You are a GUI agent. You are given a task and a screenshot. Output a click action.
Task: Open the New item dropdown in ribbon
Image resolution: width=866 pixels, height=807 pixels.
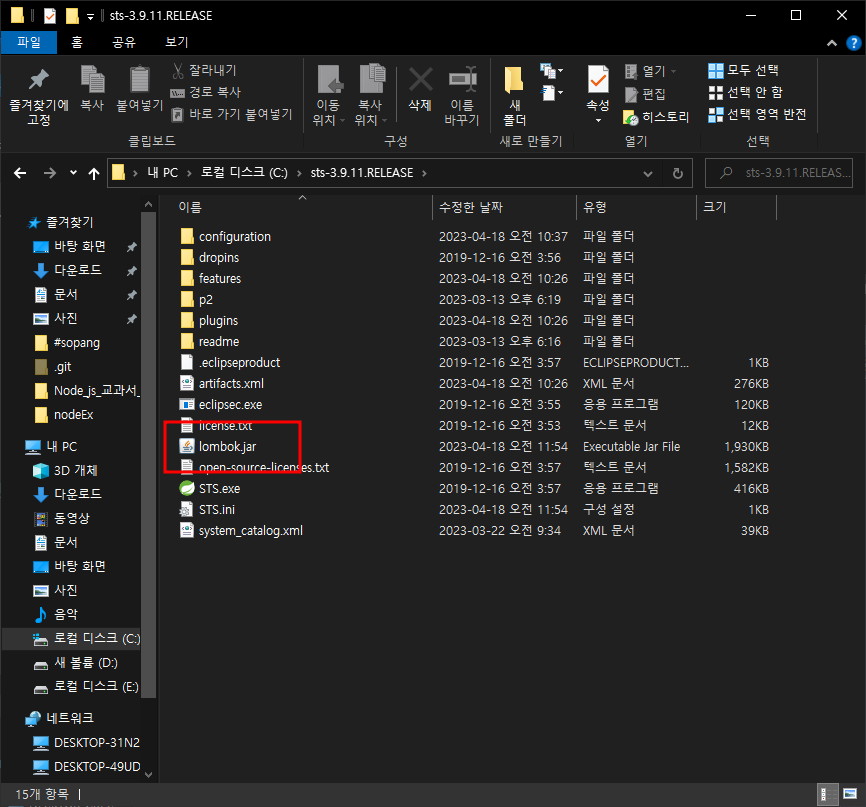tap(552, 71)
